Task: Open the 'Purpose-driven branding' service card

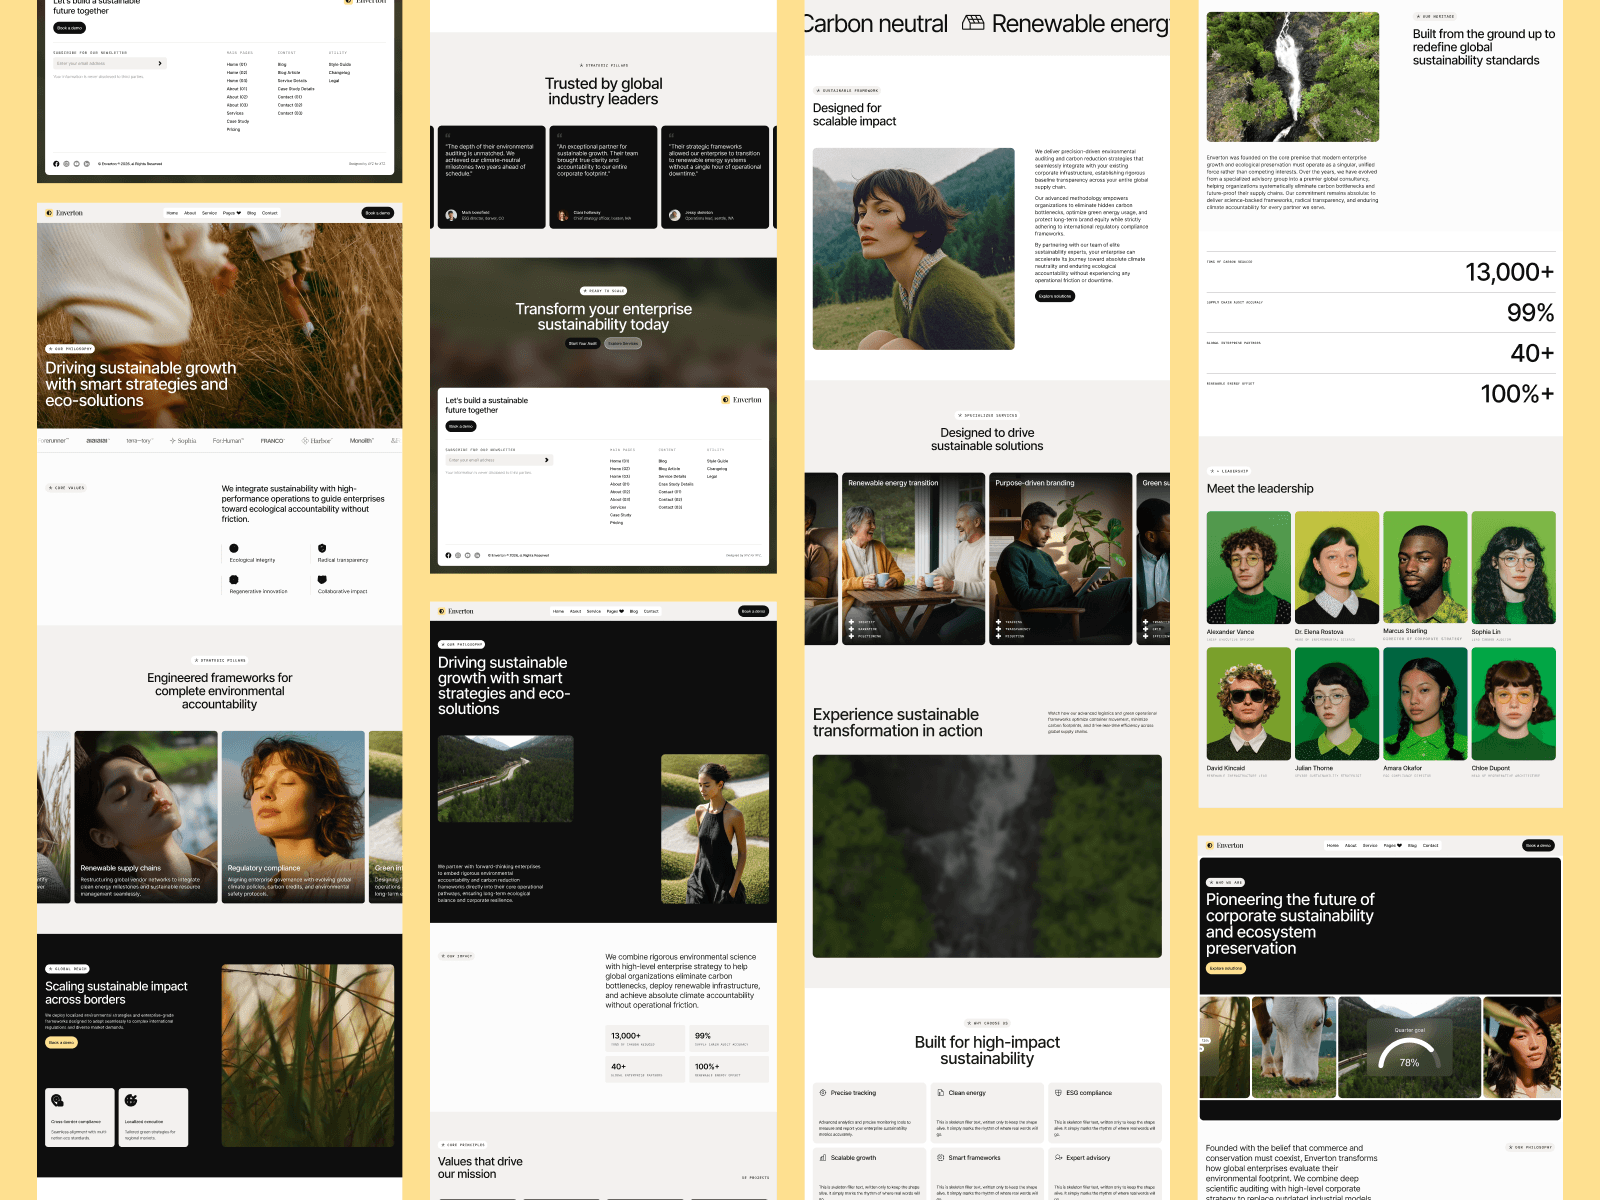Action: coord(1061,558)
